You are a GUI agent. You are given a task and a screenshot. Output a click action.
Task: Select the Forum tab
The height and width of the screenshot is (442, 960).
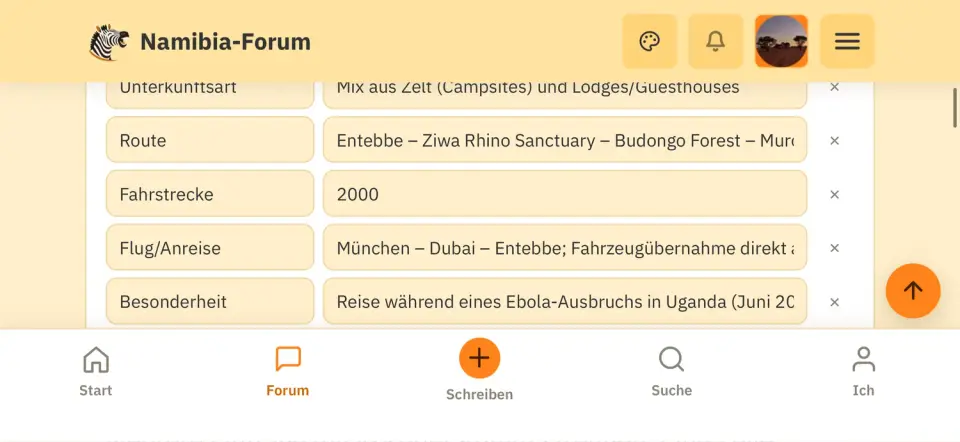click(288, 371)
